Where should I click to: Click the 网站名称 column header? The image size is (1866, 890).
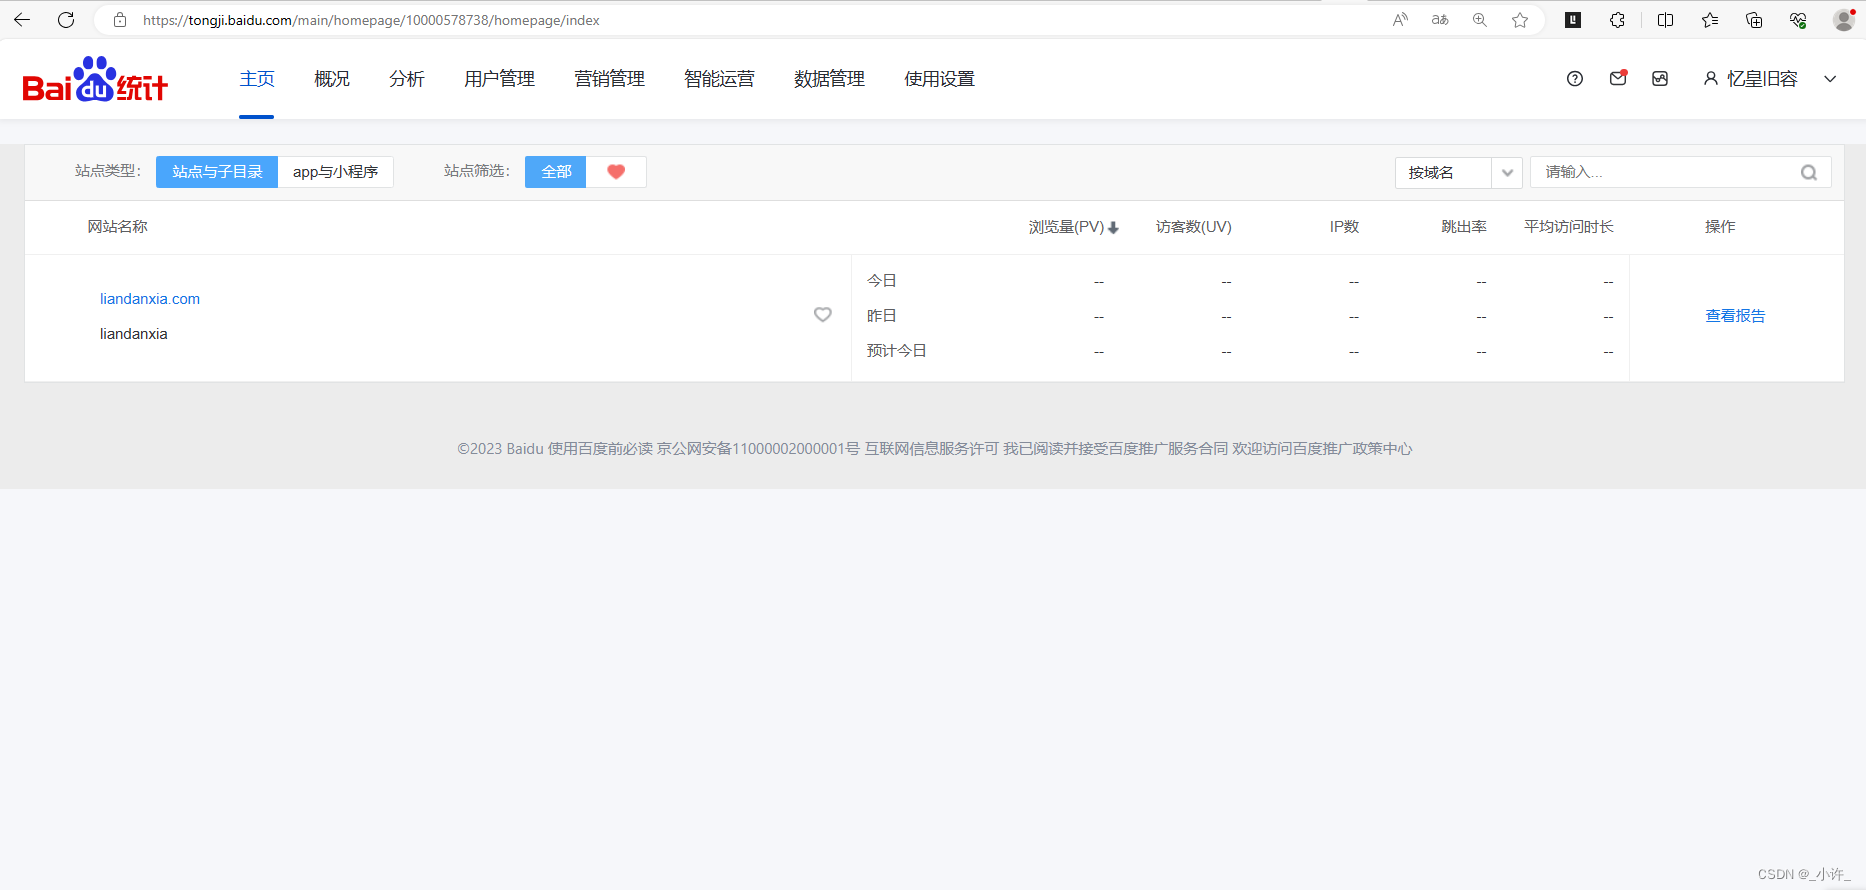coord(118,227)
